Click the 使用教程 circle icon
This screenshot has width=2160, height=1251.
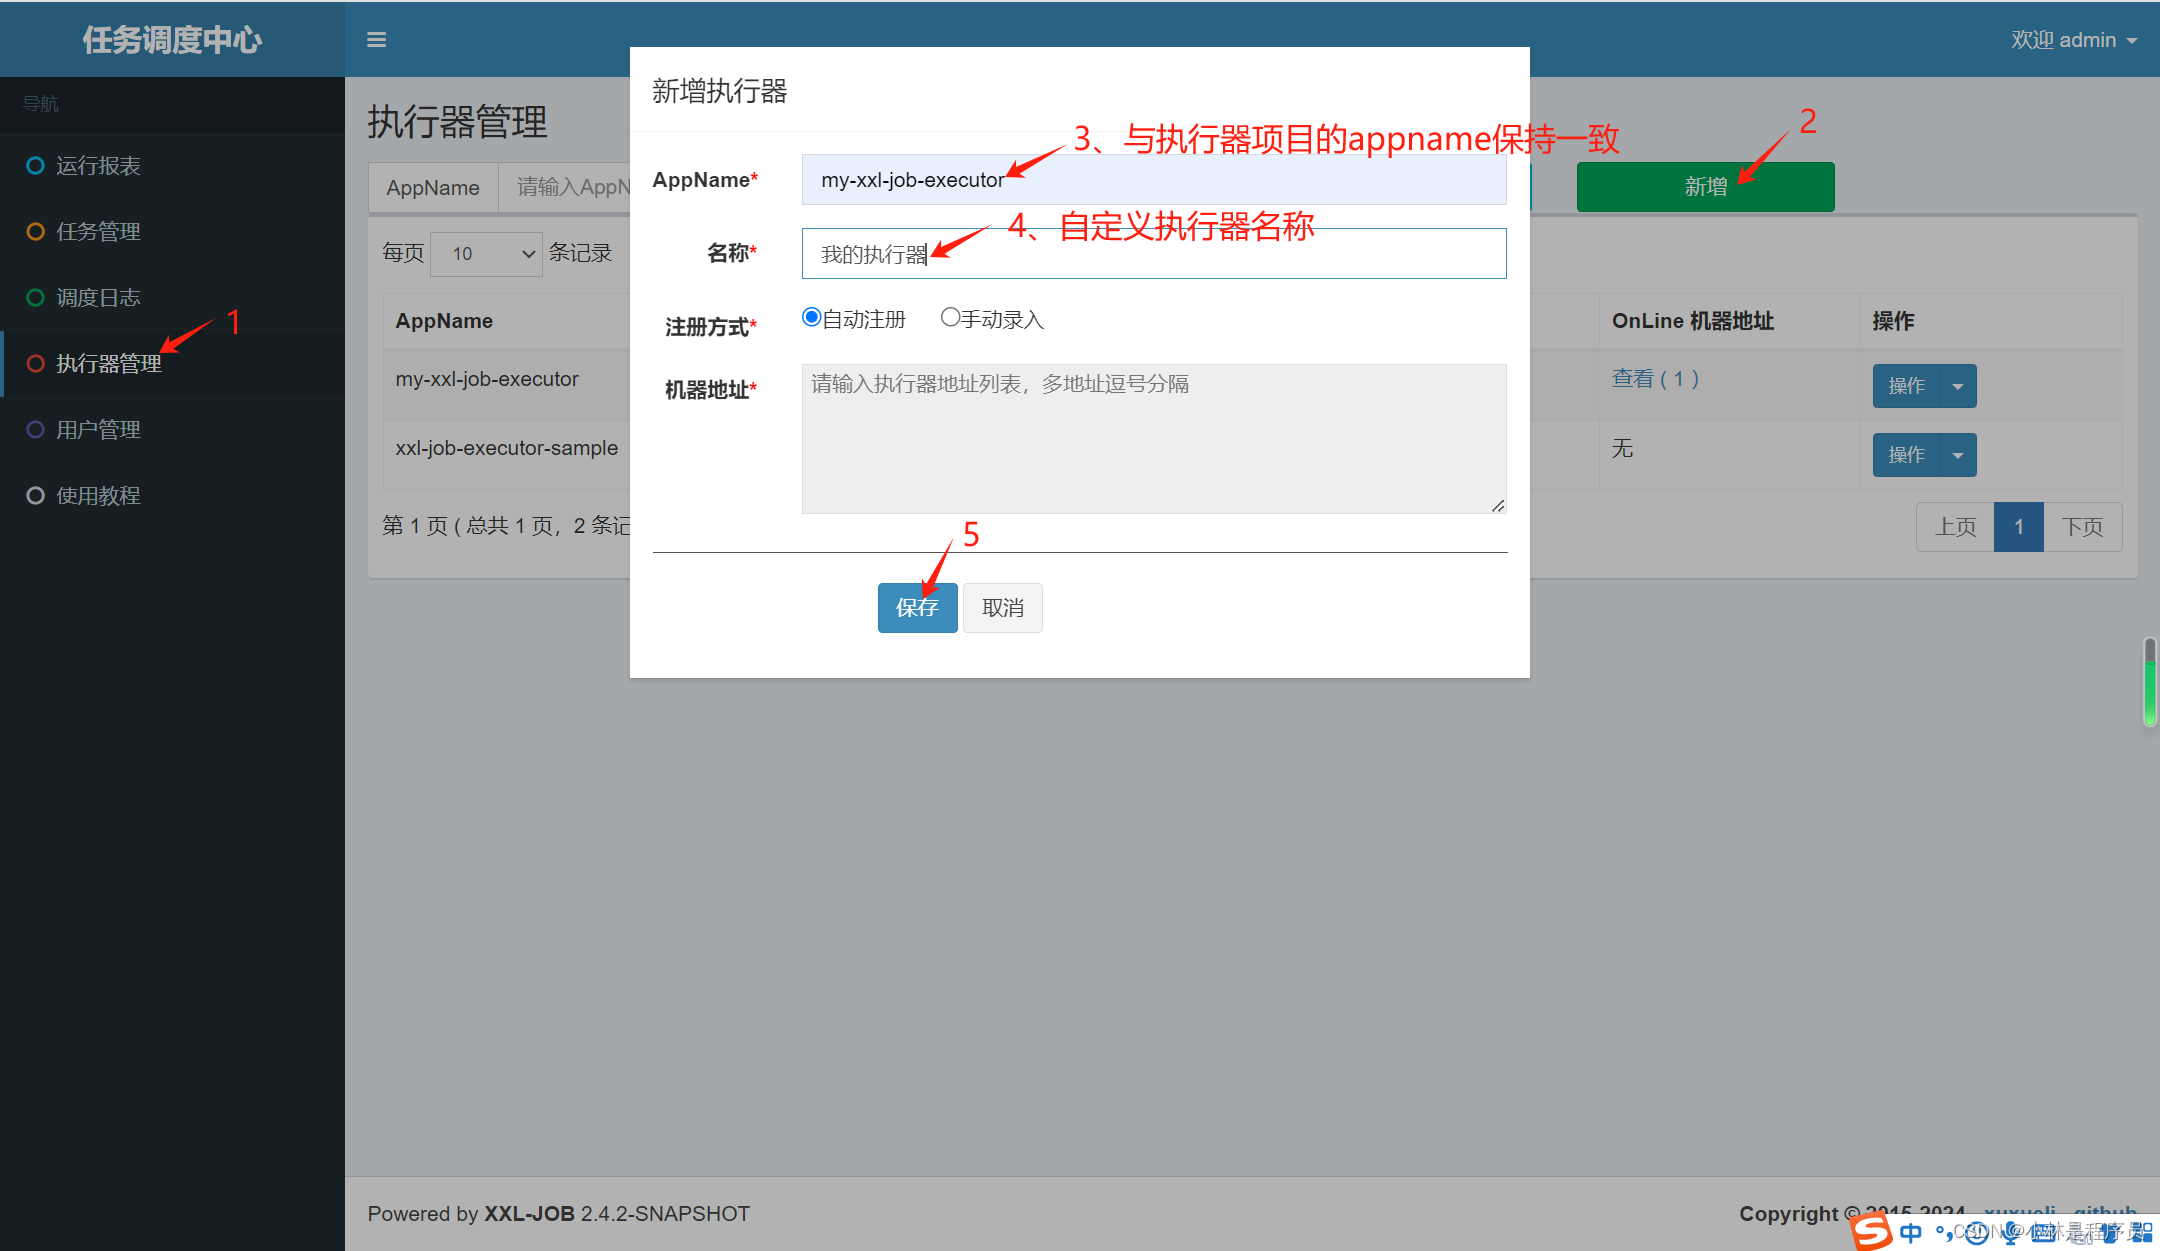(35, 496)
